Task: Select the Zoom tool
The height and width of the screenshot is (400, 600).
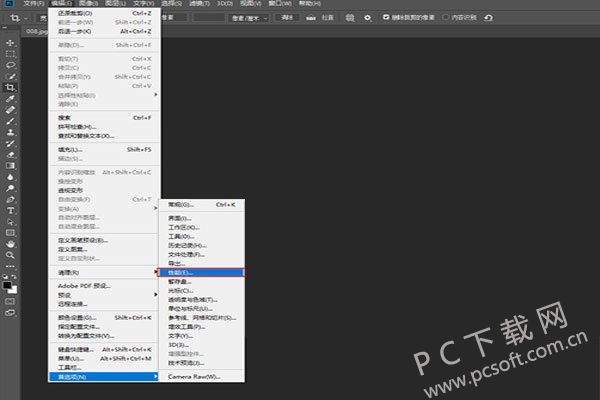Action: click(10, 255)
